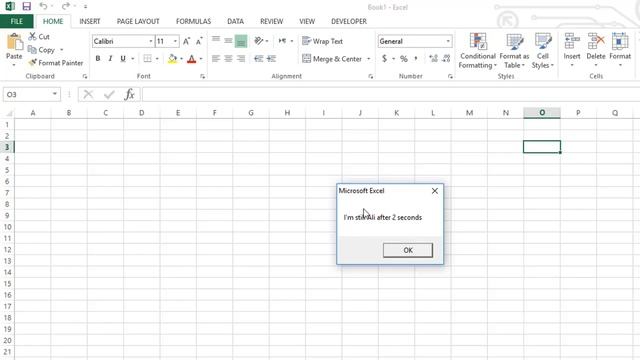Open Cell Styles gallery
640x360 pixels.
543,51
